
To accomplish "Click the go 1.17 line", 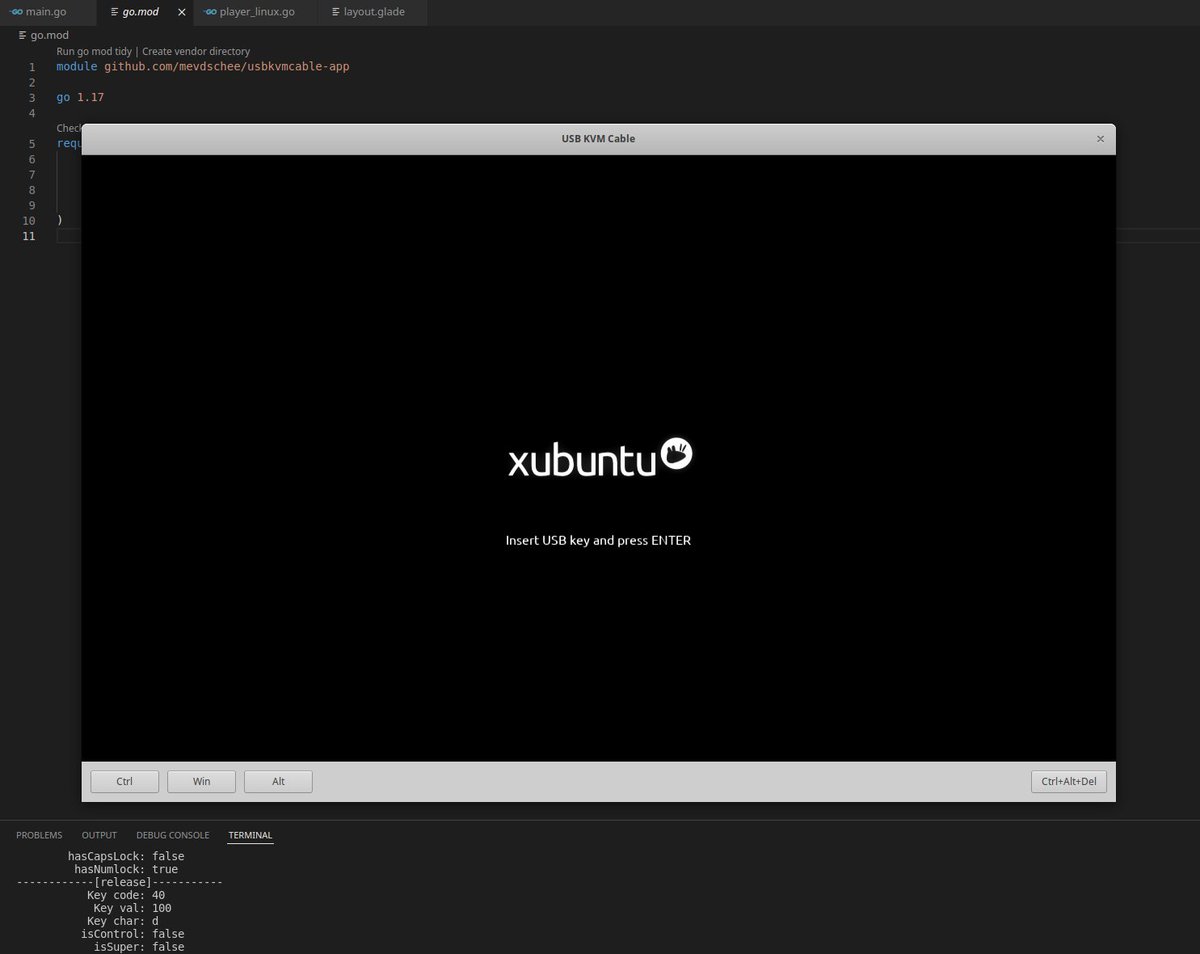I will click(80, 97).
